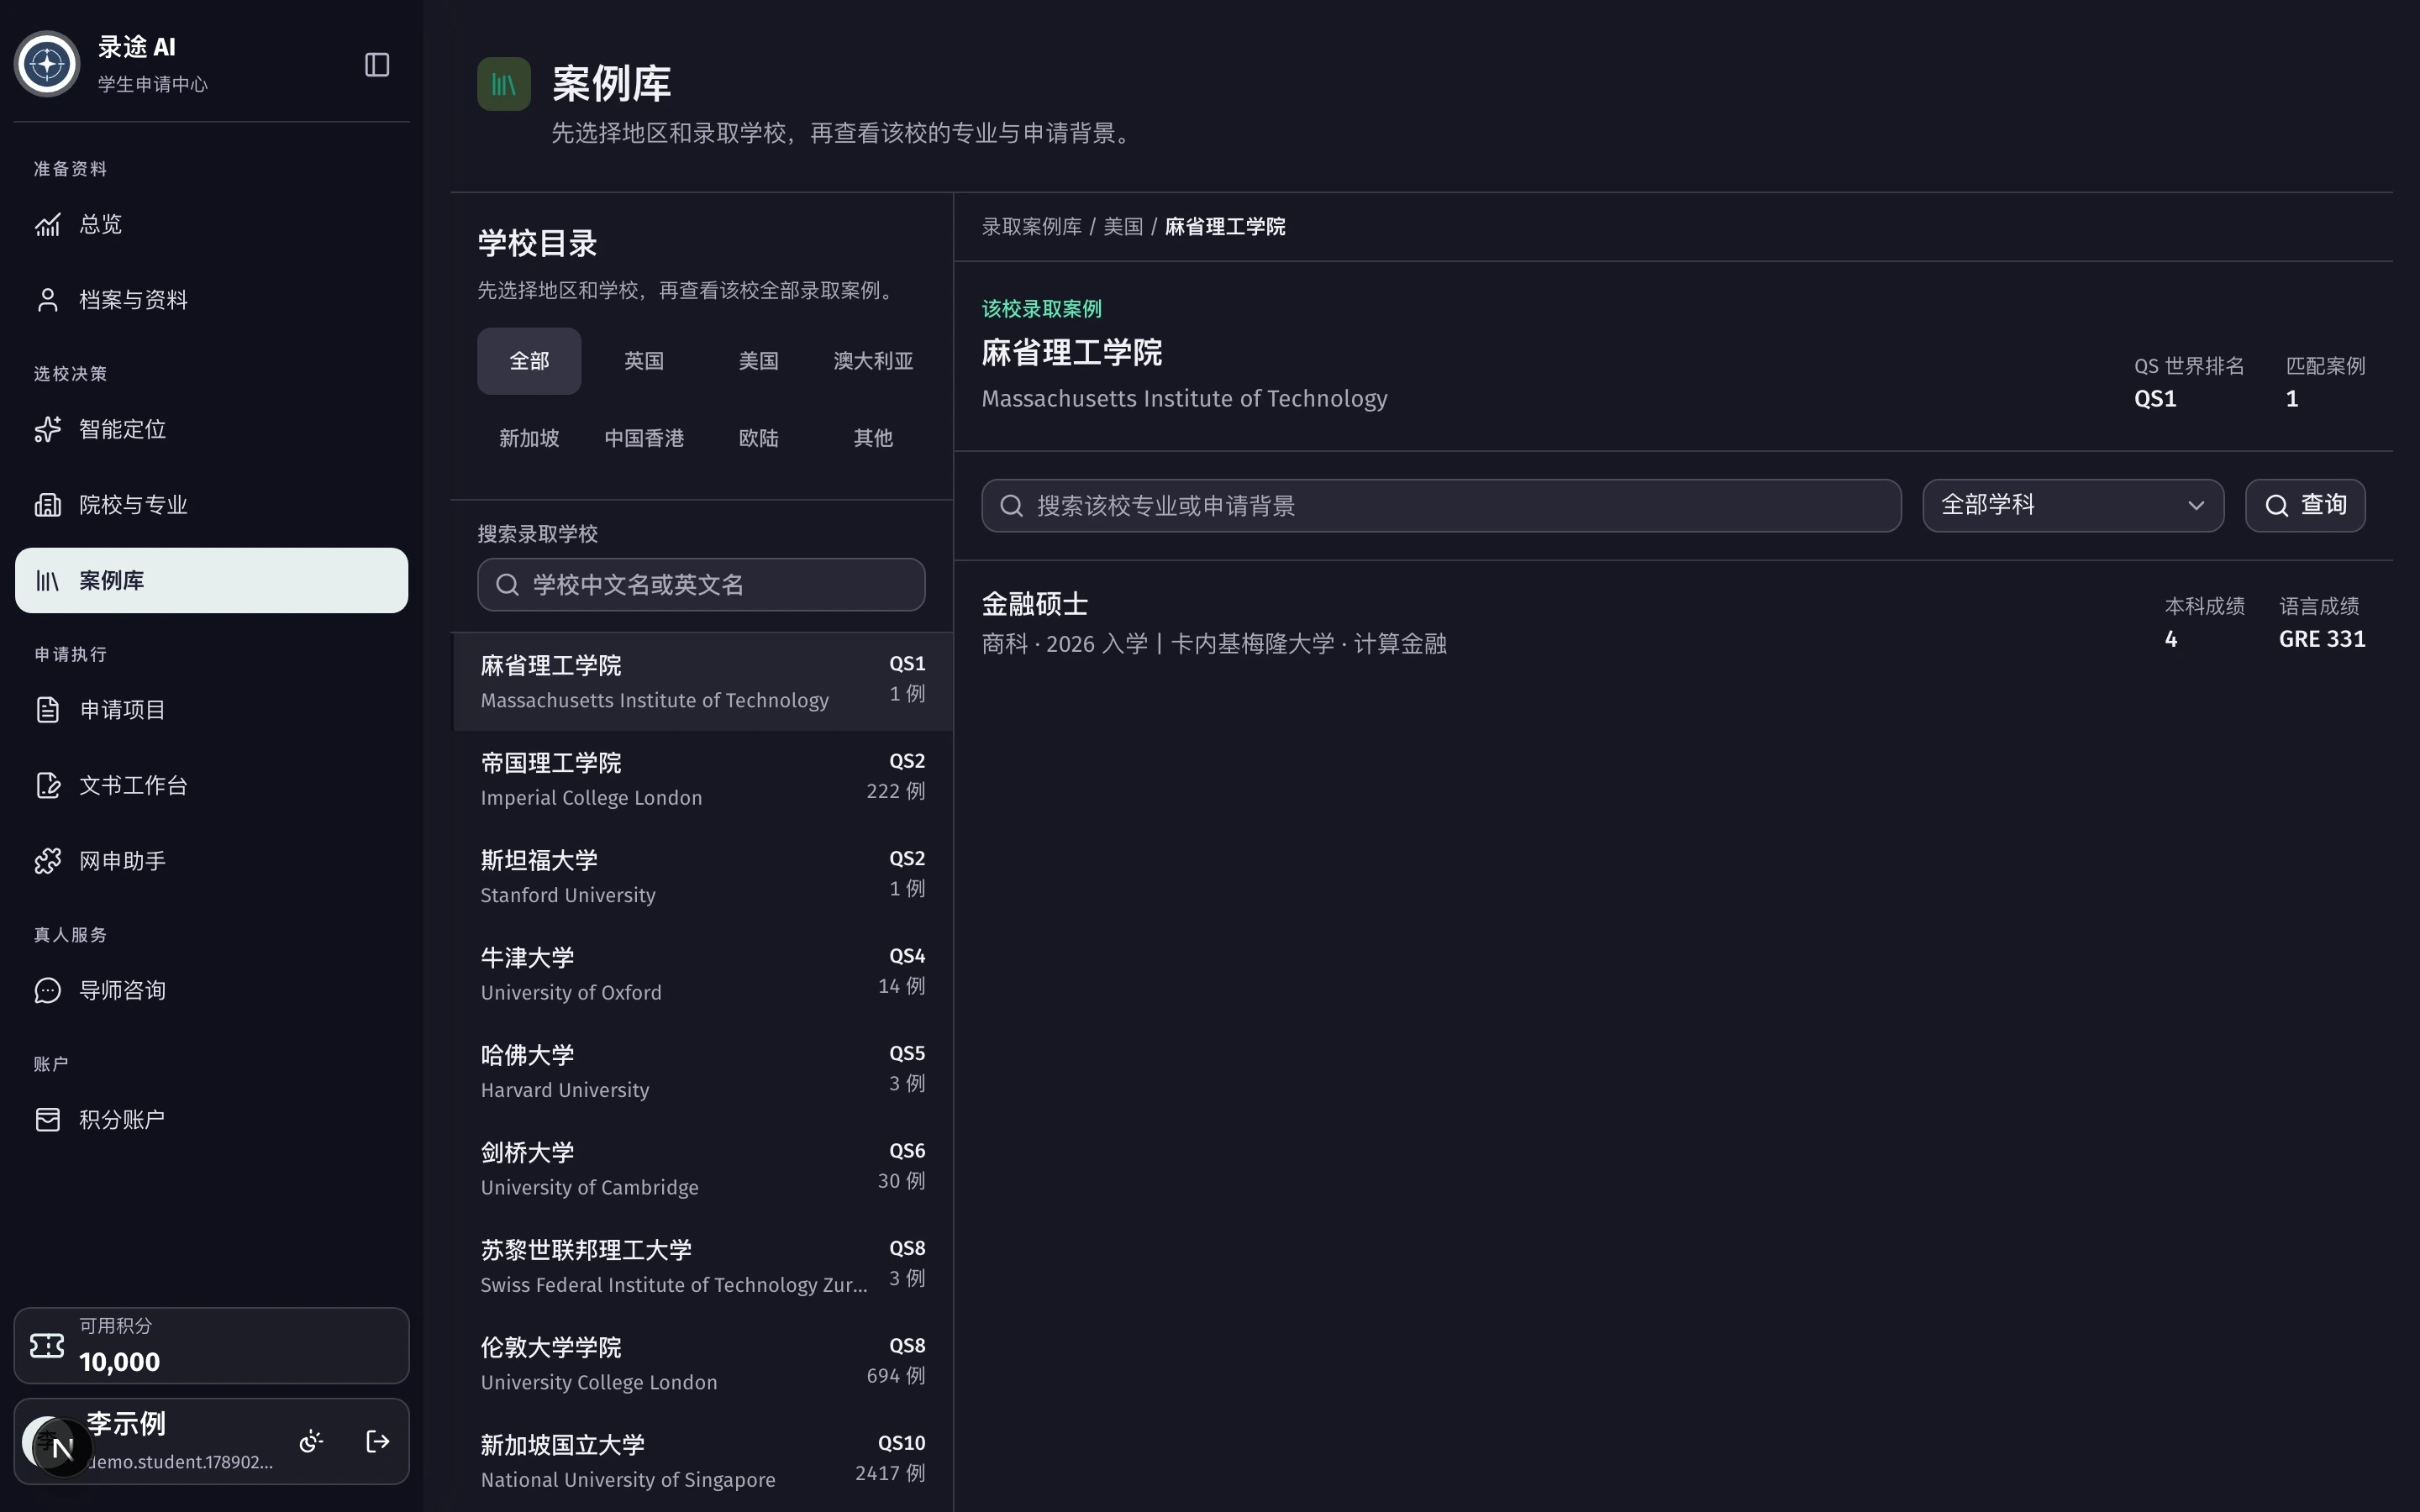2420x1512 pixels.
Task: Click 美国 breadcrumb link
Action: [x=1123, y=227]
